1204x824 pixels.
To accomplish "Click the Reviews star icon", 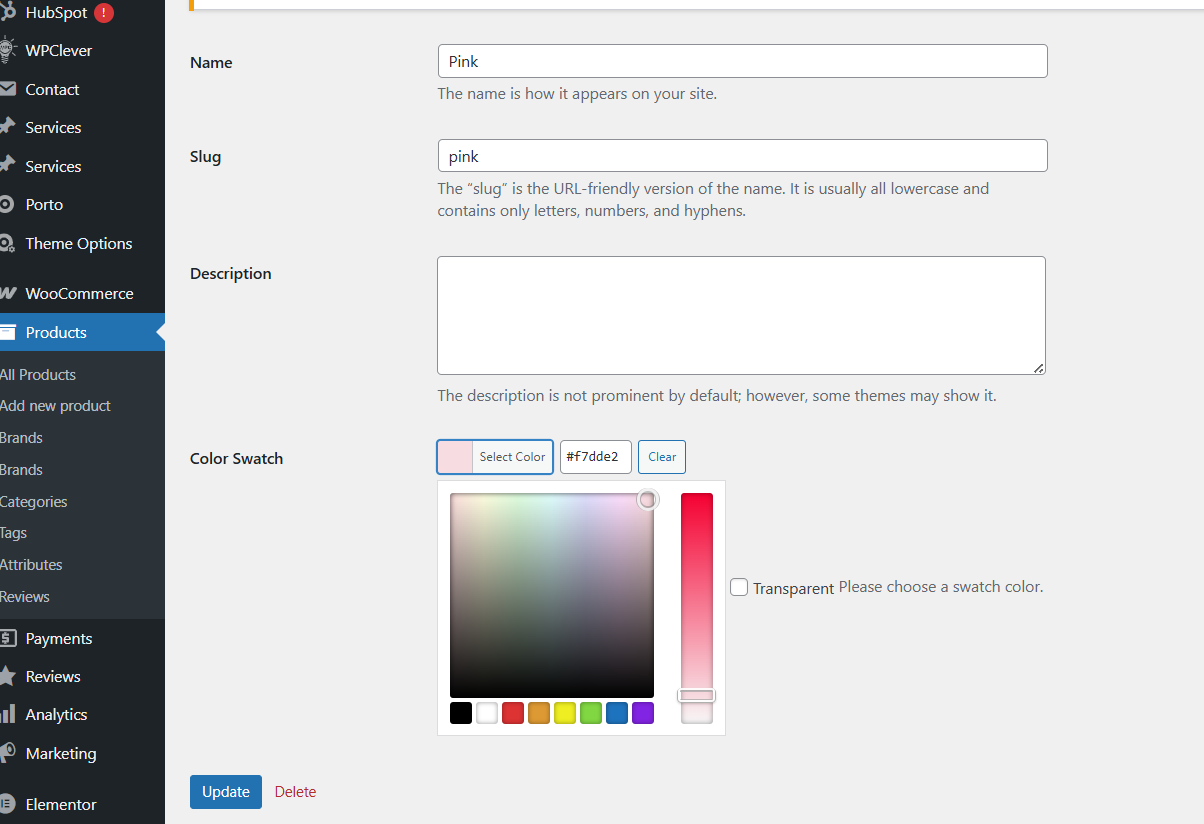I will [7, 676].
